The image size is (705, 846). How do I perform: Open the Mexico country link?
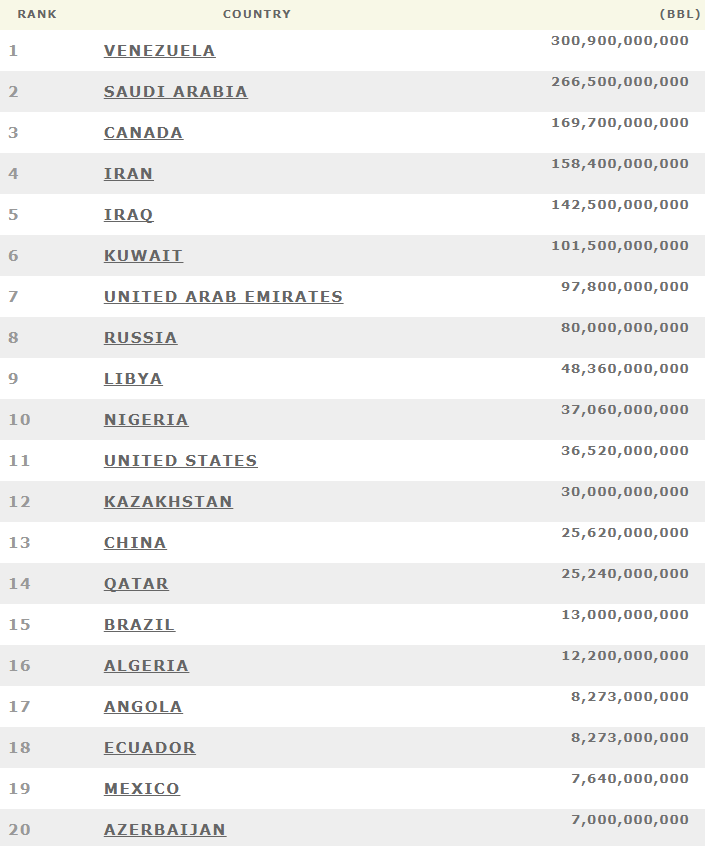[142, 789]
